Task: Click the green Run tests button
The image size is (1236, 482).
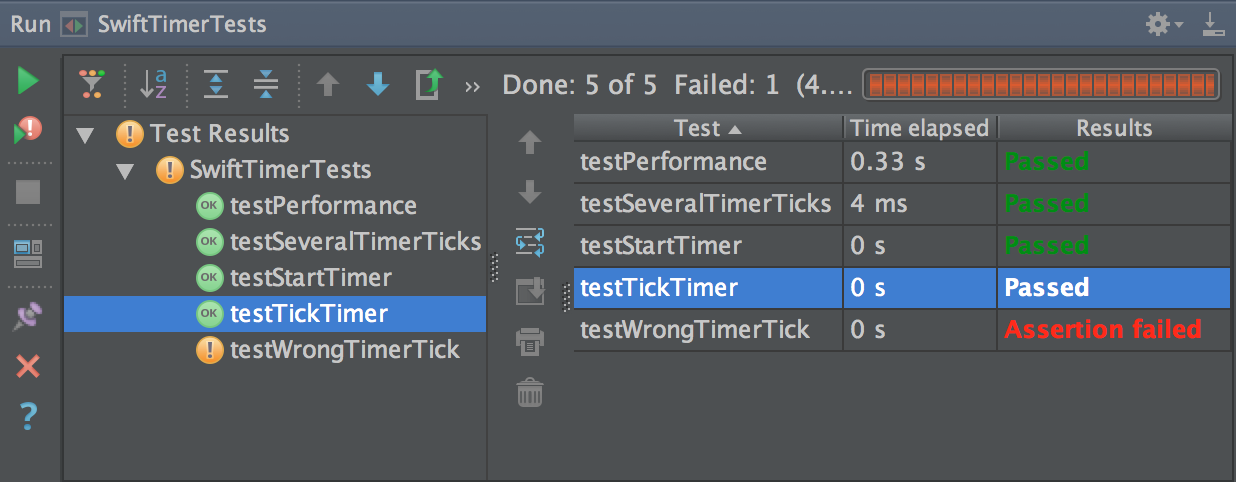Action: (28, 81)
